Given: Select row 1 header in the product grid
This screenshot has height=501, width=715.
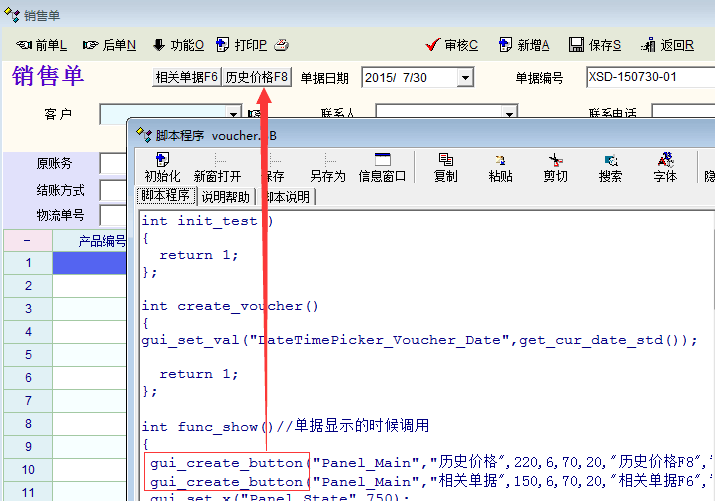Looking at the screenshot, I should tap(28, 263).
